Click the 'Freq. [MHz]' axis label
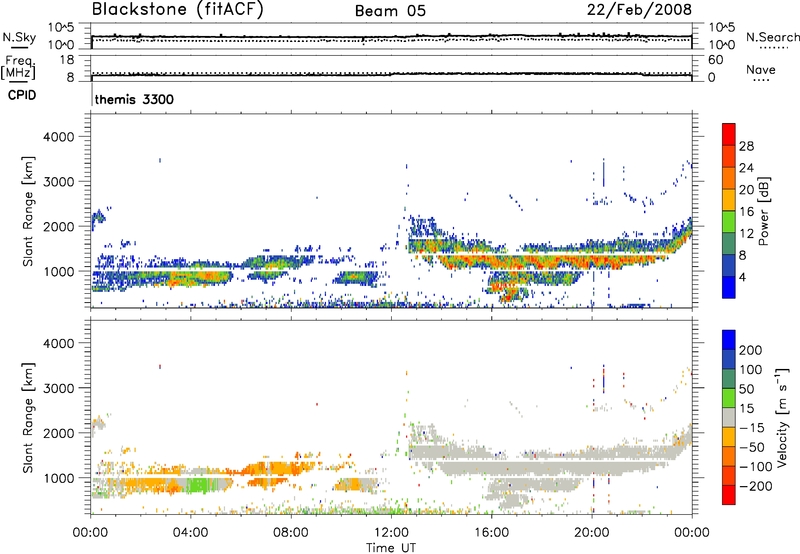Viewport: 800px width, 554px height. click(x=18, y=67)
